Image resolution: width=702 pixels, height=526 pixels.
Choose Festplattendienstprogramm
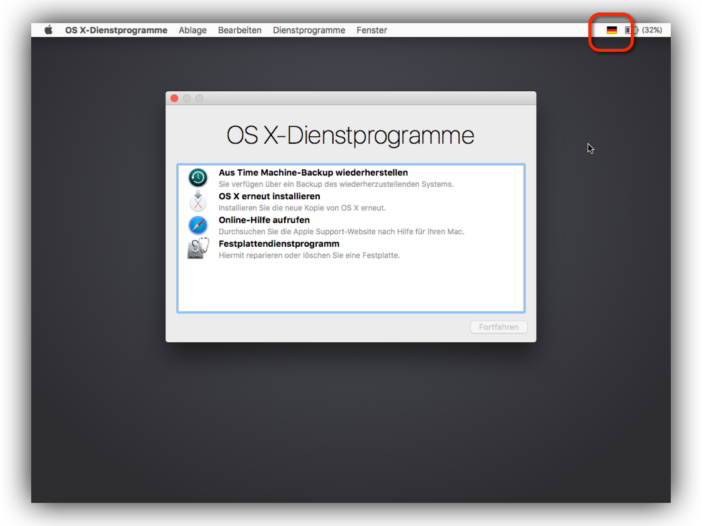click(278, 244)
